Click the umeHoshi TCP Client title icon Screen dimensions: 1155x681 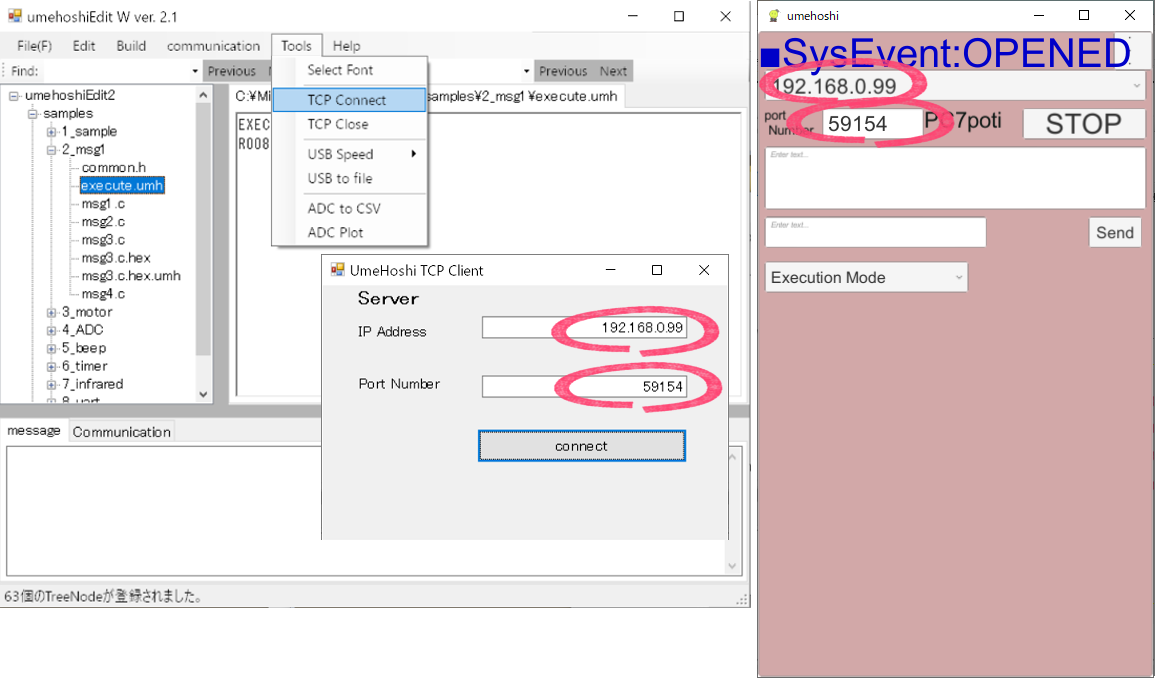(338, 270)
